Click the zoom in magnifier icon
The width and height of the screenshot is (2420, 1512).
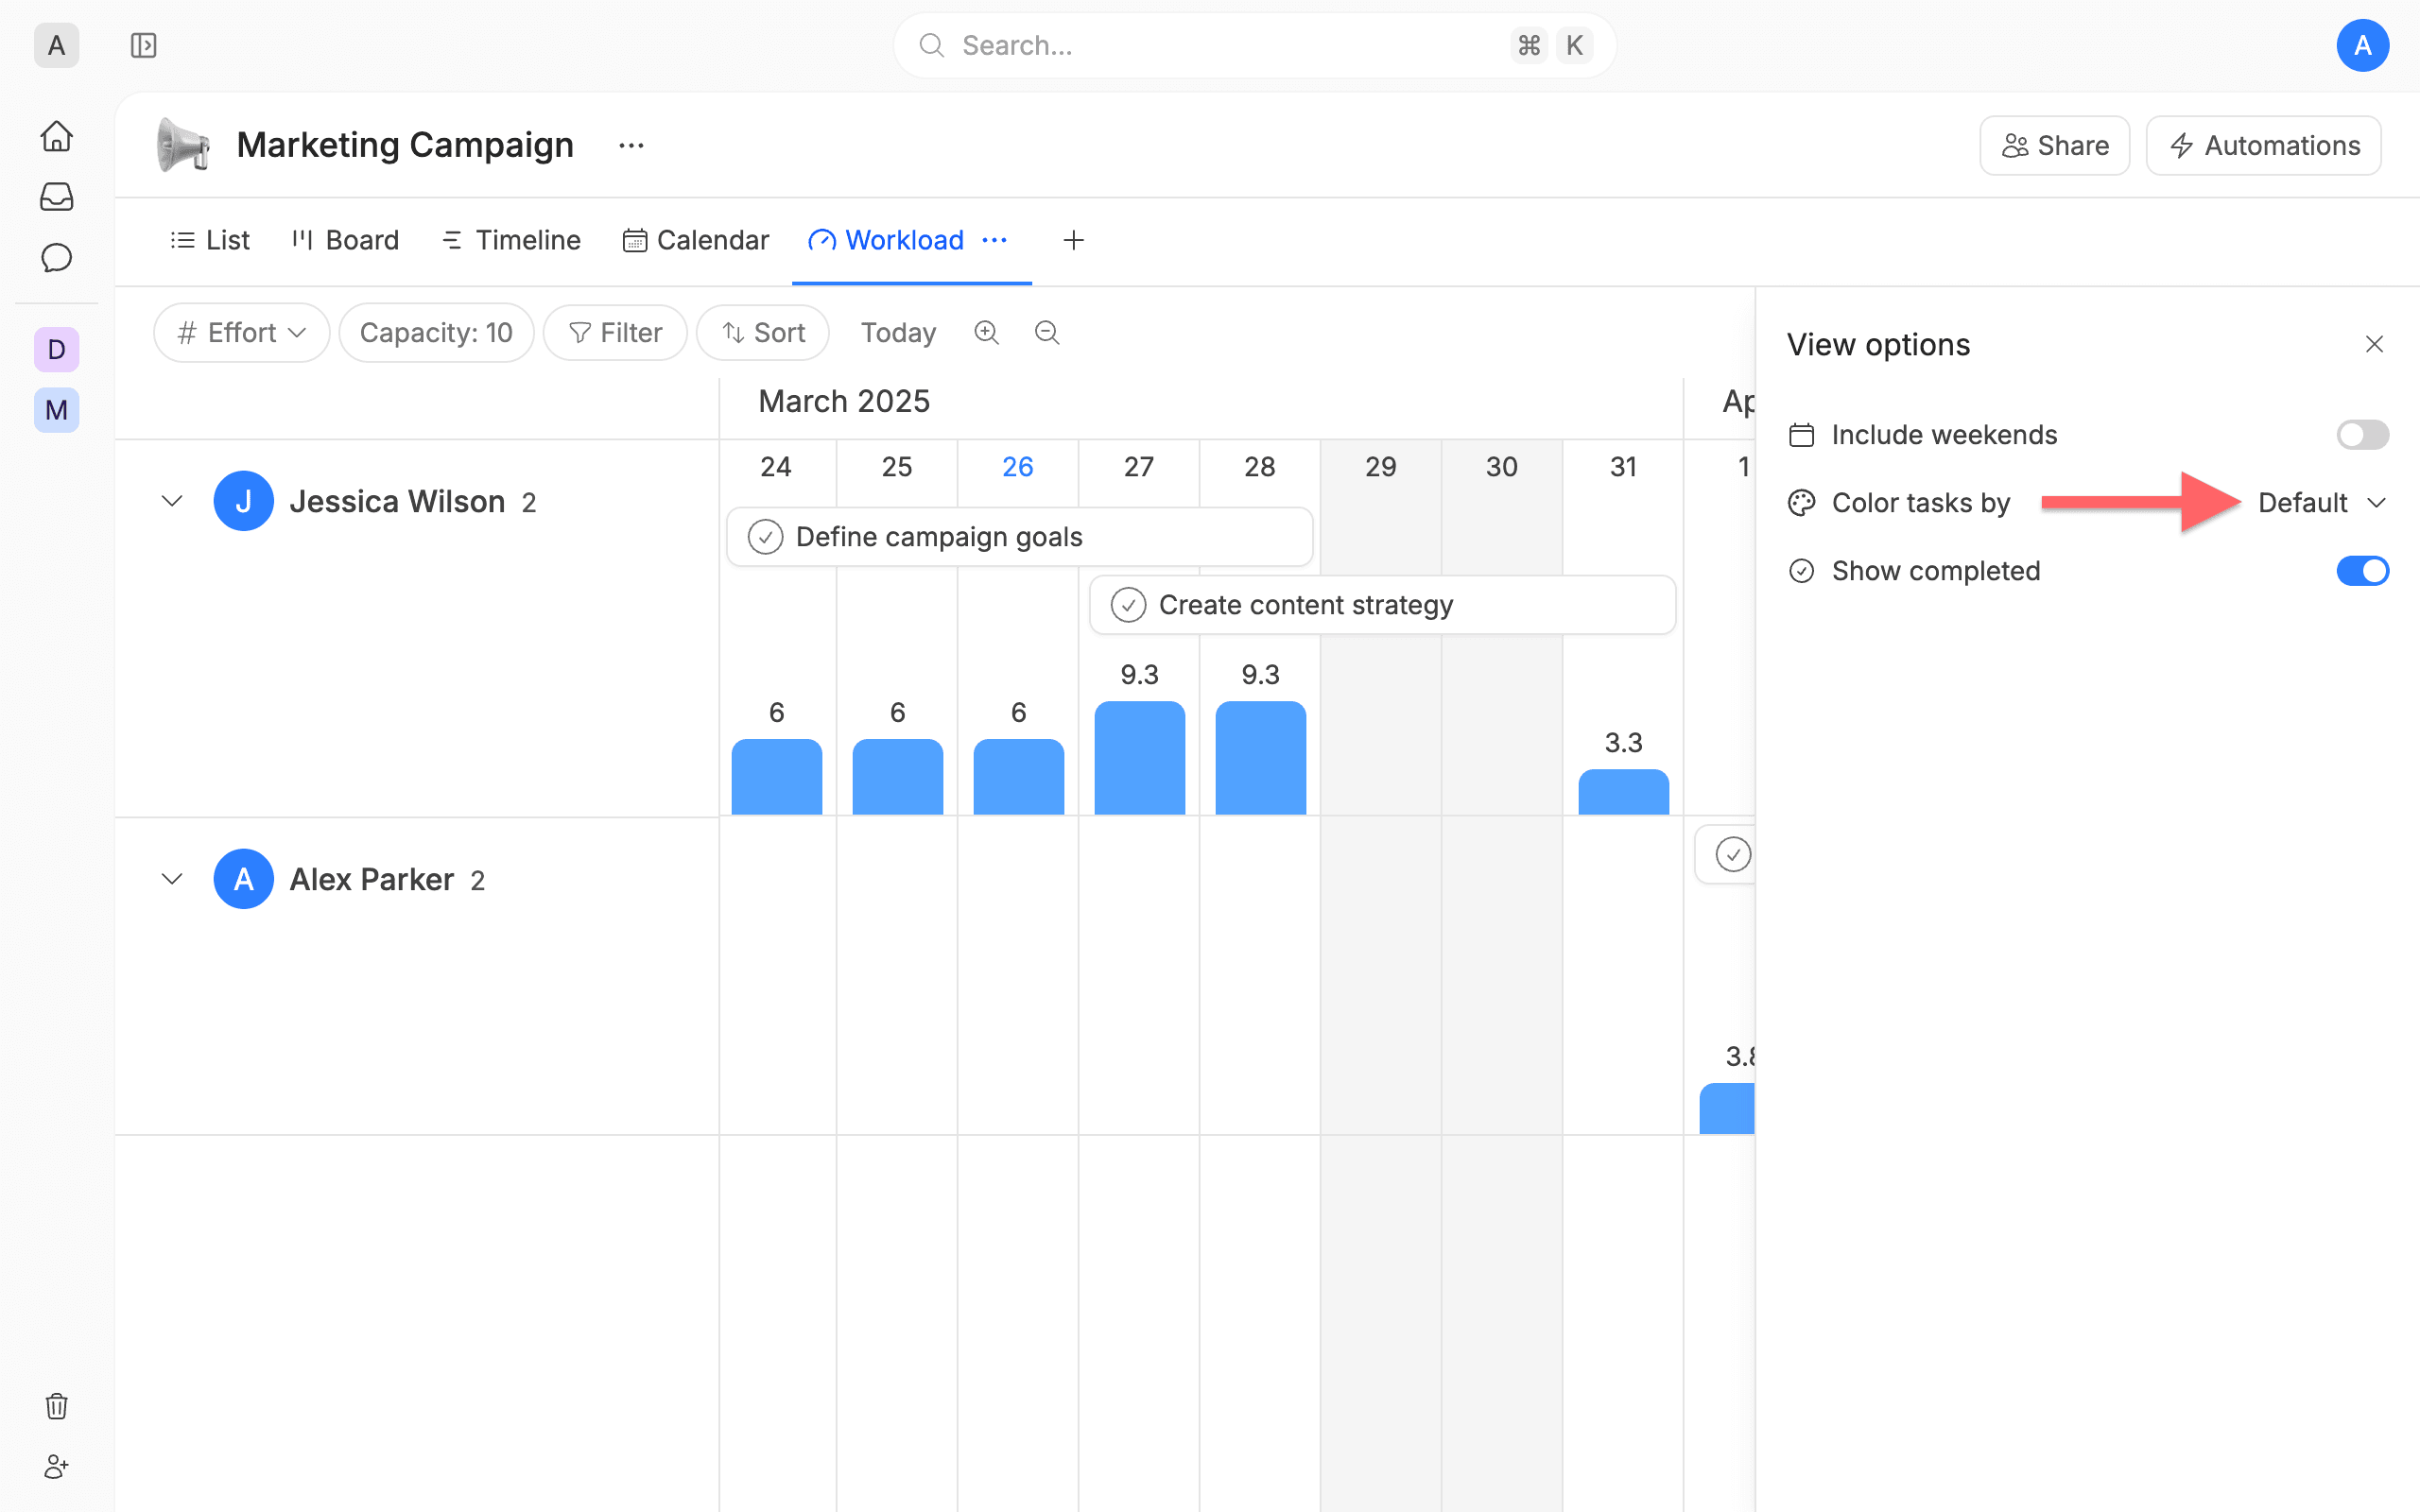click(x=987, y=333)
